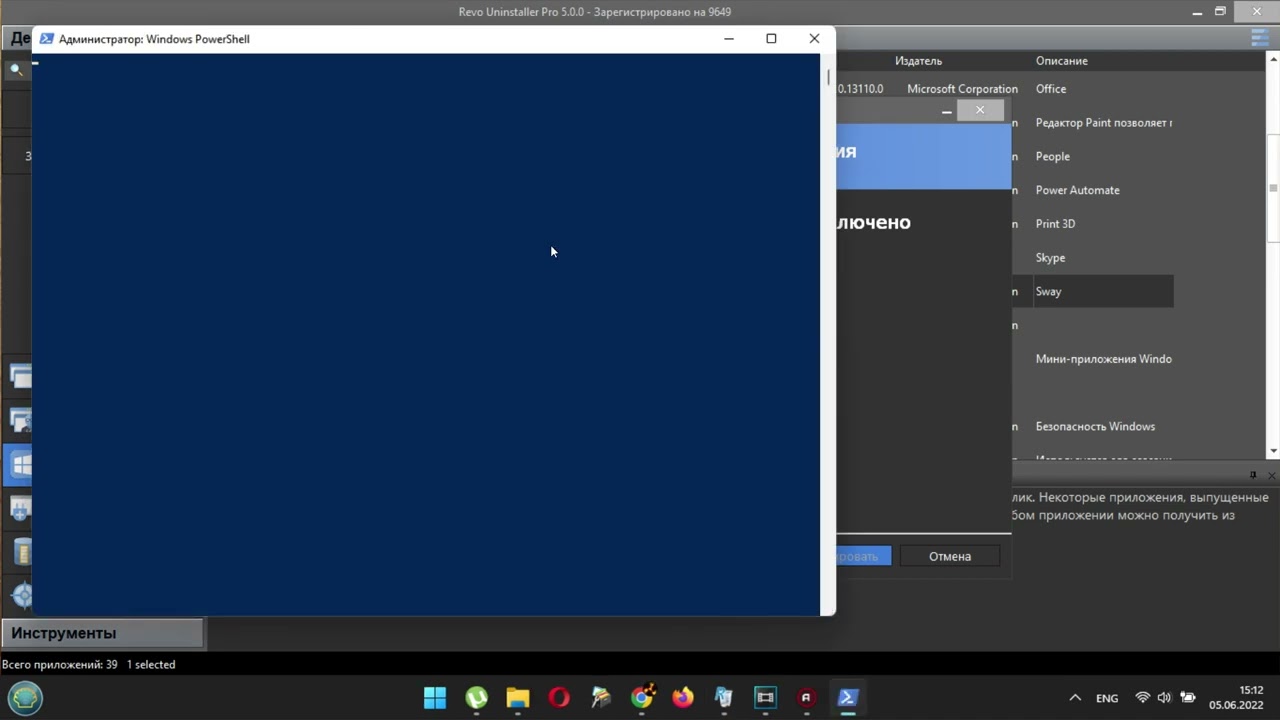Expand the Инструменты section in the Revo sidebar
Screen dimensions: 1280x720
(x=103, y=633)
